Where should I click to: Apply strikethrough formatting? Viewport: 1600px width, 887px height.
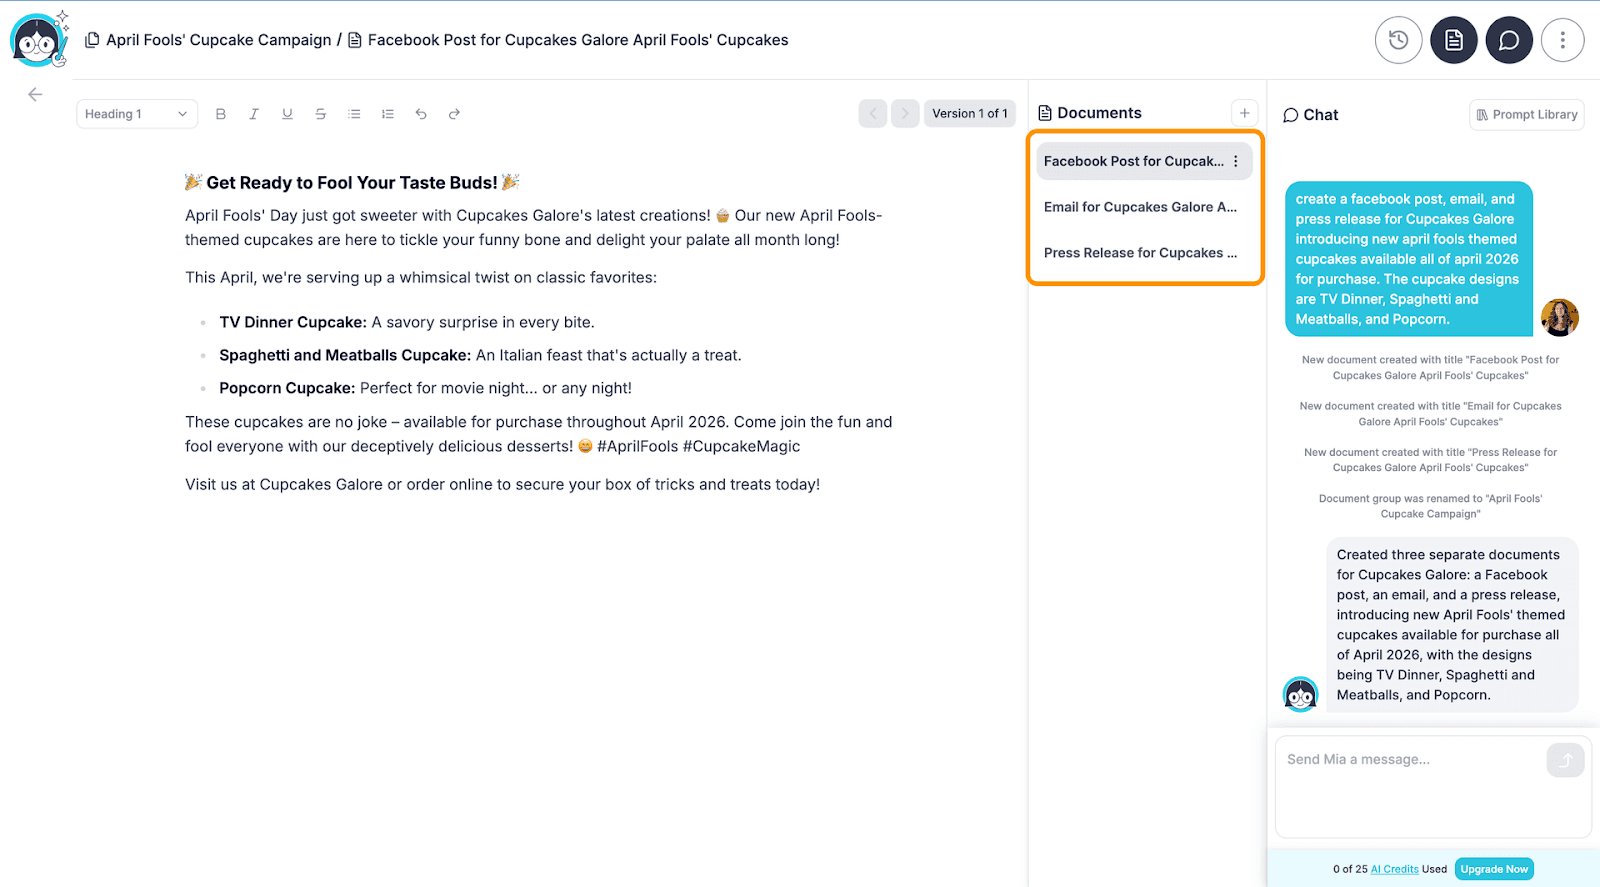321,114
